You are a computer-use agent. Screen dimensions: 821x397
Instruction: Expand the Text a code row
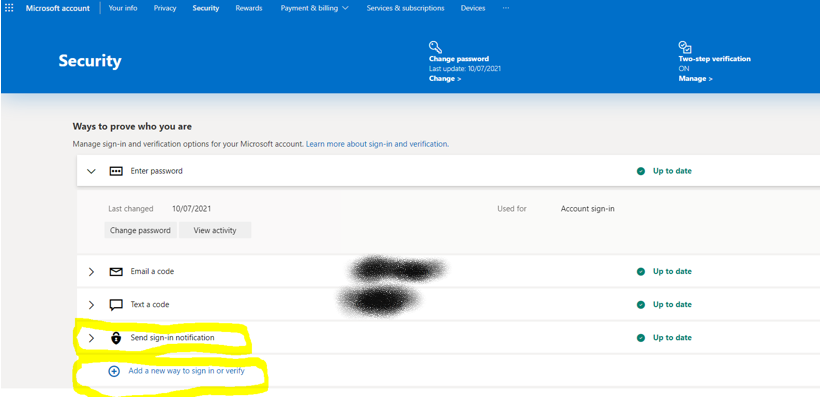point(92,305)
